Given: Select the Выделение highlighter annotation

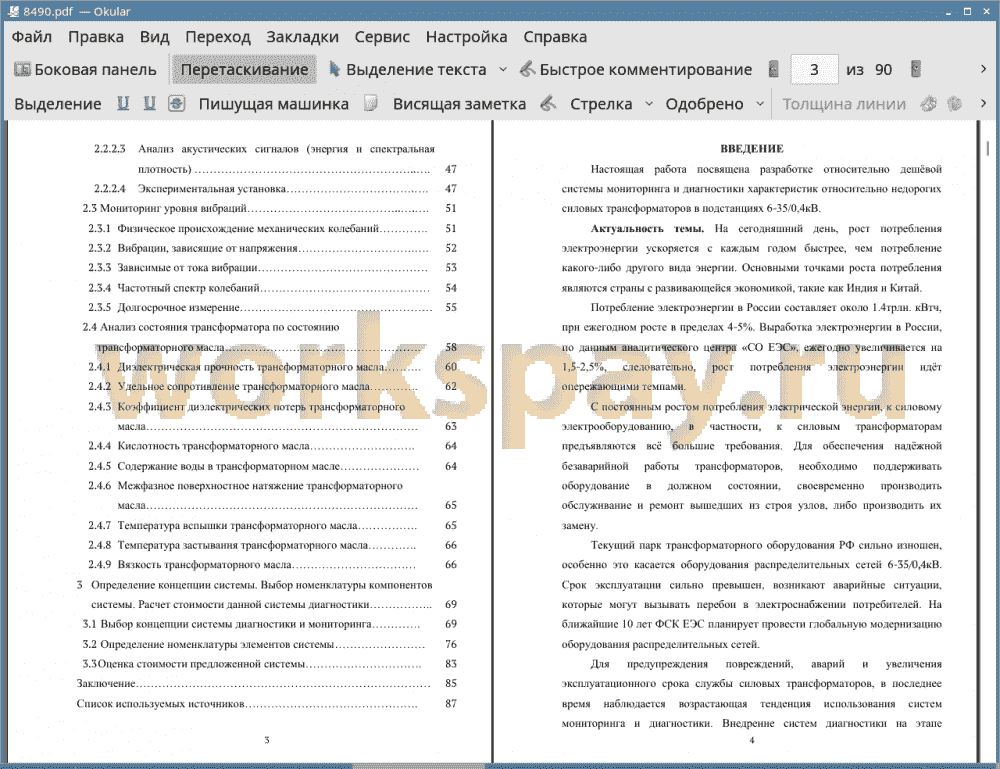Looking at the screenshot, I should pos(57,104).
